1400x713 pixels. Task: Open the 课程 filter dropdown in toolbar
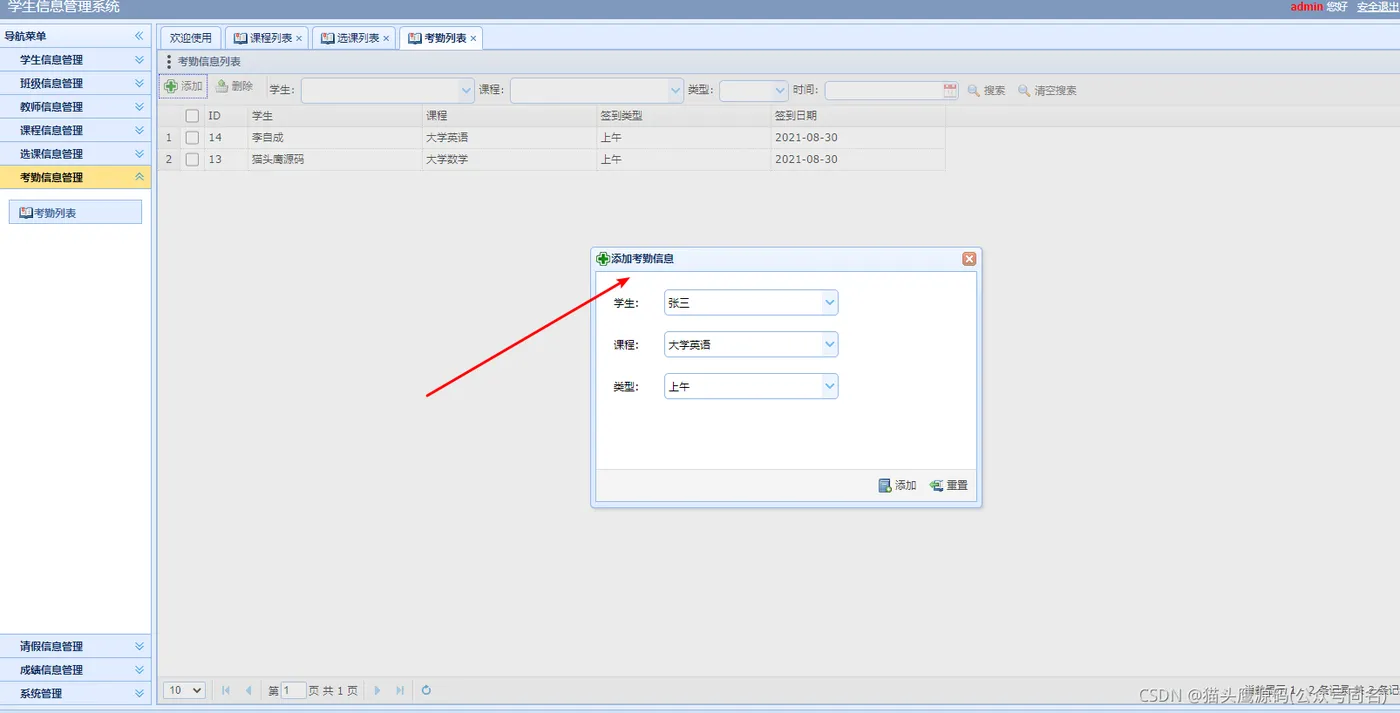(x=675, y=90)
